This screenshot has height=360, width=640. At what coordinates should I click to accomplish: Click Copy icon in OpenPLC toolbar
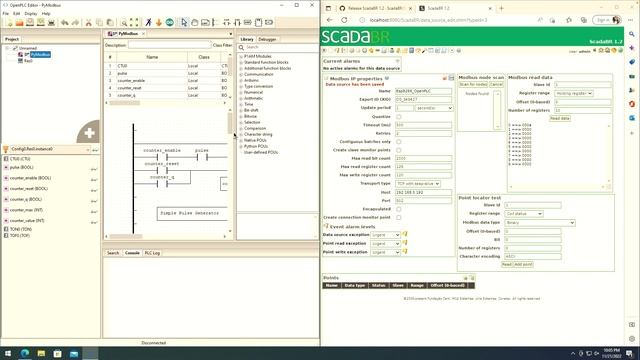coord(99,23)
